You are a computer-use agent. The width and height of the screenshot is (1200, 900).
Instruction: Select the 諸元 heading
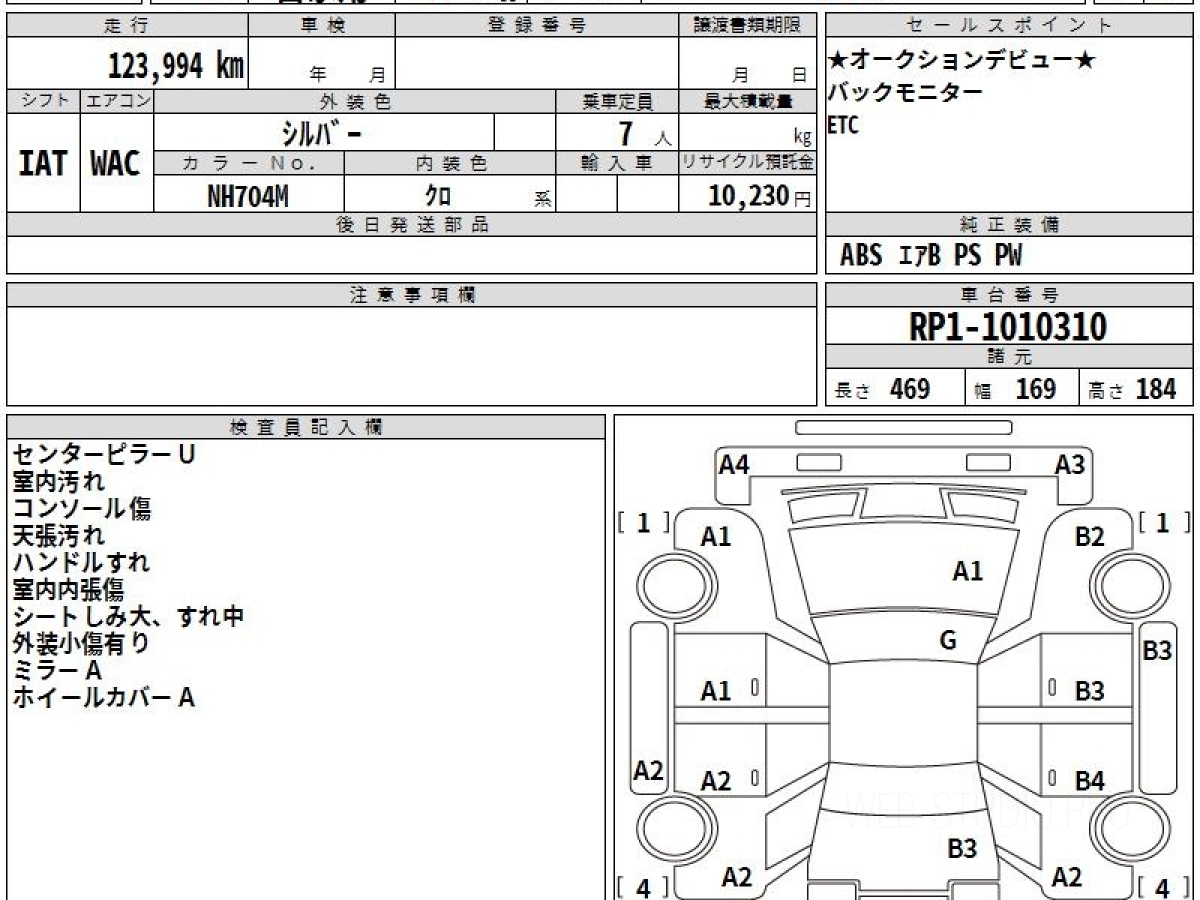1009,357
